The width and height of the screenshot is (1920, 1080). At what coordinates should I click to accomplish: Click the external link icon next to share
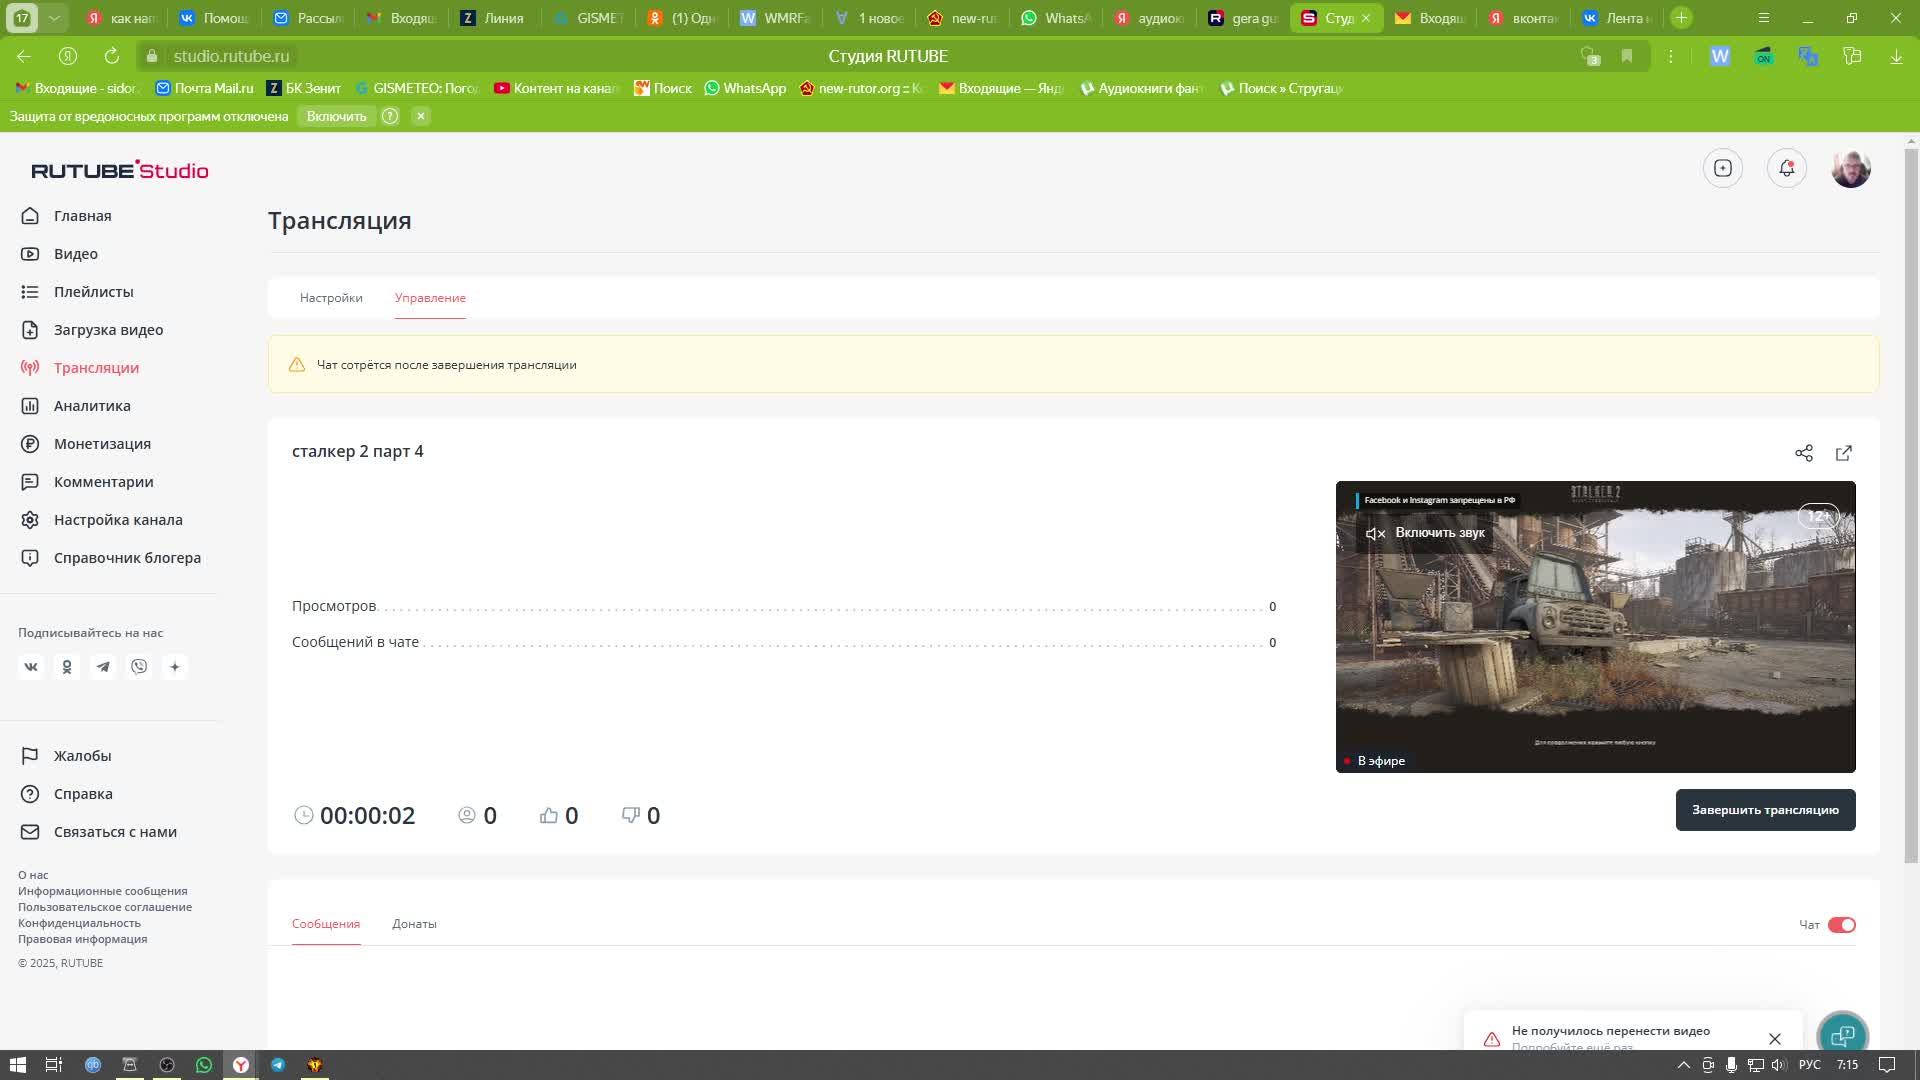click(1844, 452)
